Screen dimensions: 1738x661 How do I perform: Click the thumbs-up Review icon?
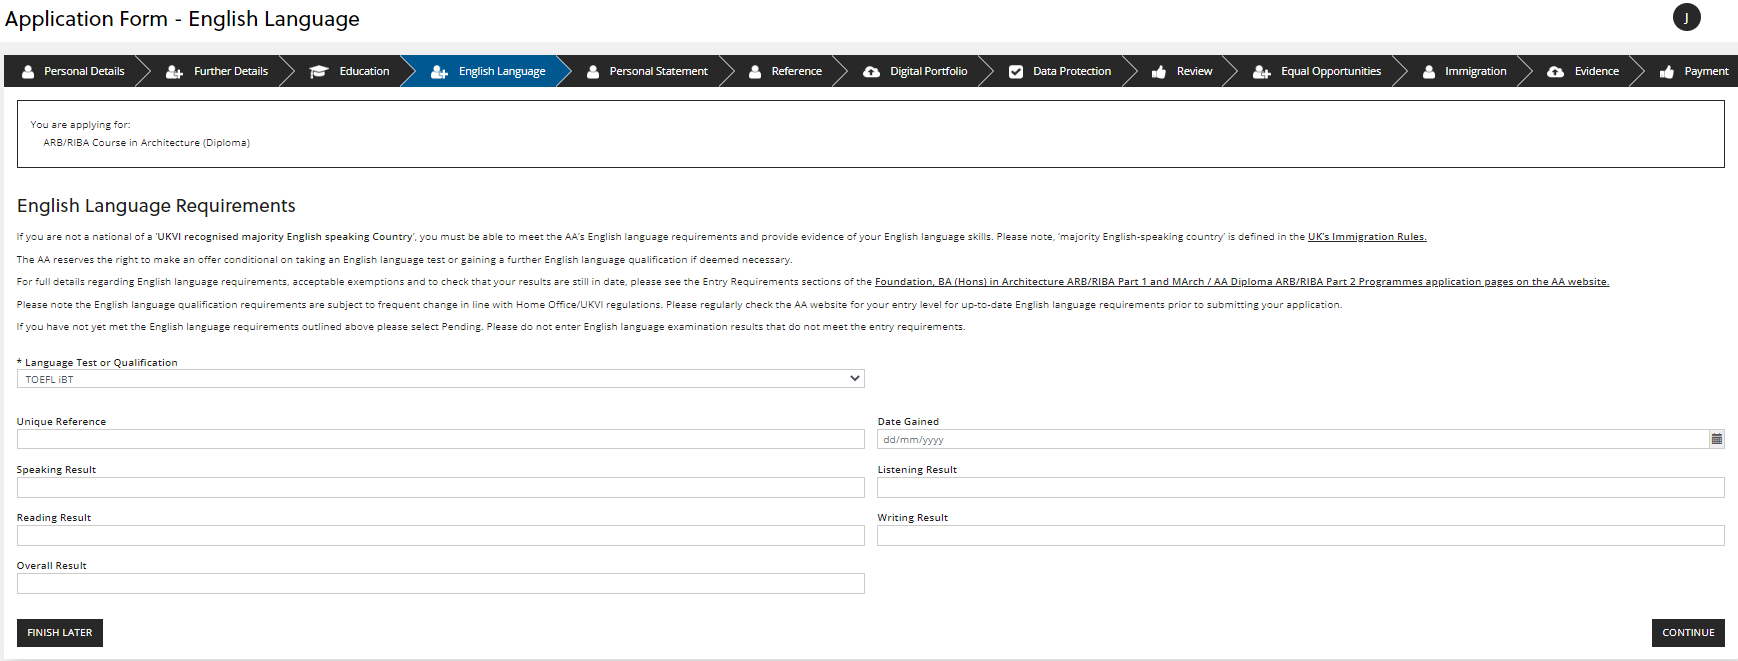pos(1159,72)
